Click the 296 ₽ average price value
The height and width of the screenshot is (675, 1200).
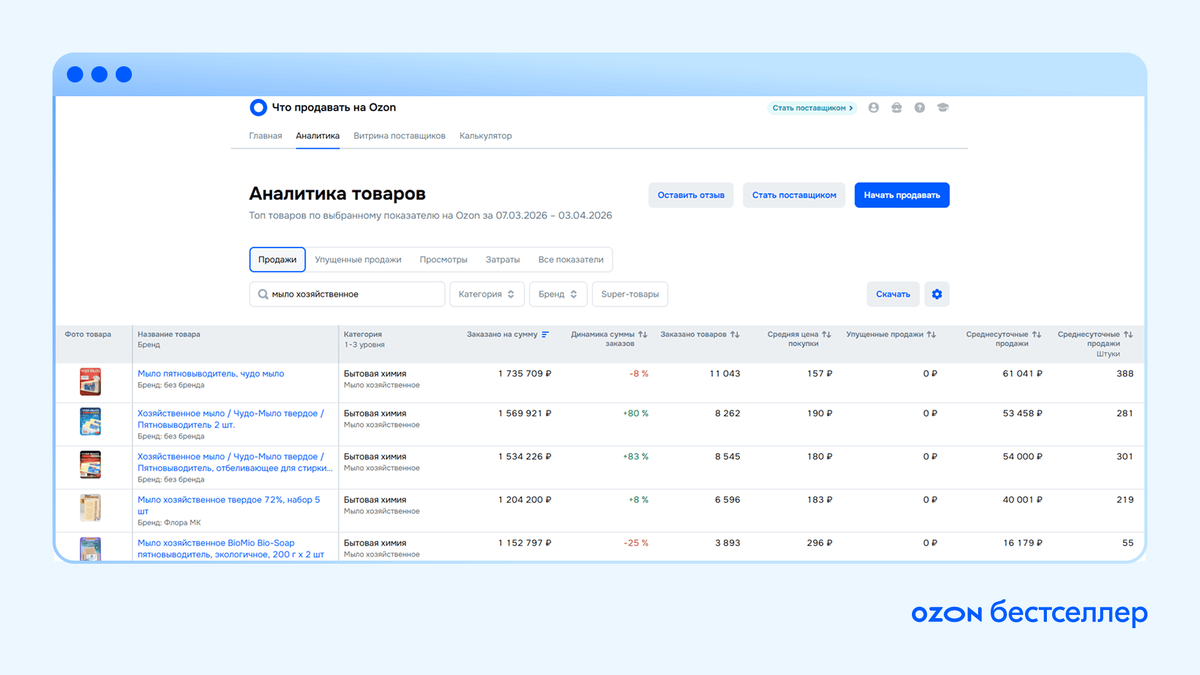pyautogui.click(x=819, y=543)
